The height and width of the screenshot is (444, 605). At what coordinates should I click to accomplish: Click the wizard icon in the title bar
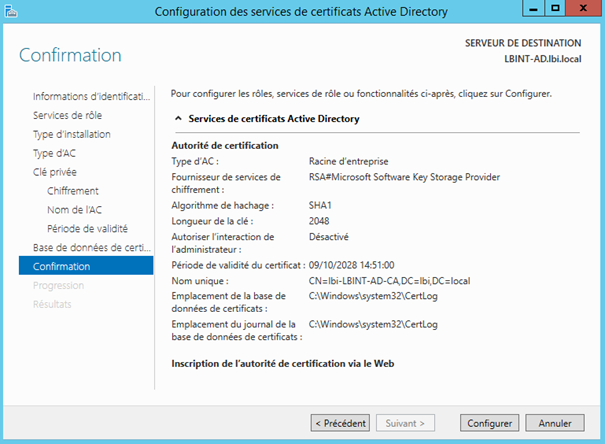point(12,11)
